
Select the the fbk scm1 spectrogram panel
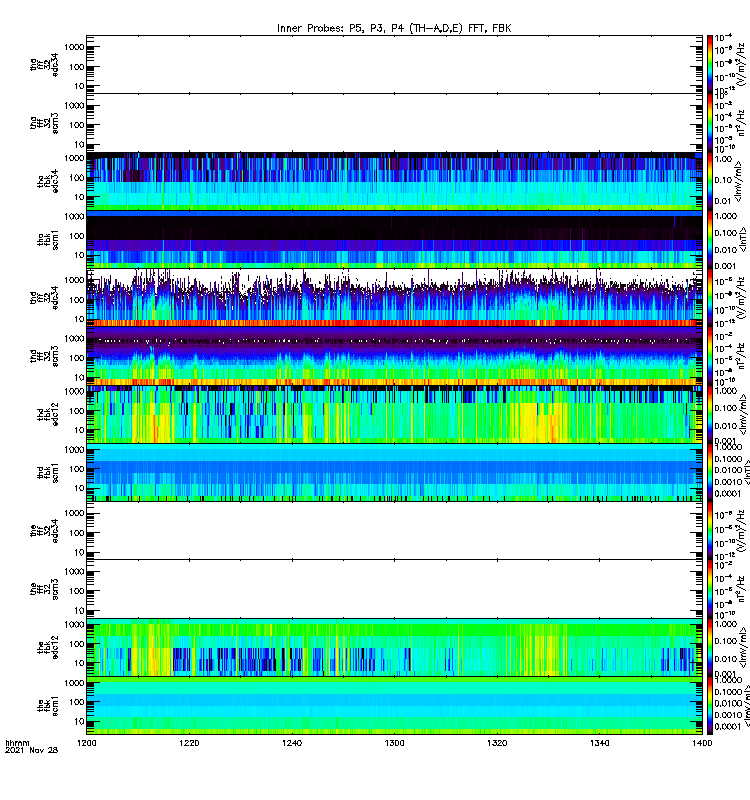[x=394, y=706]
